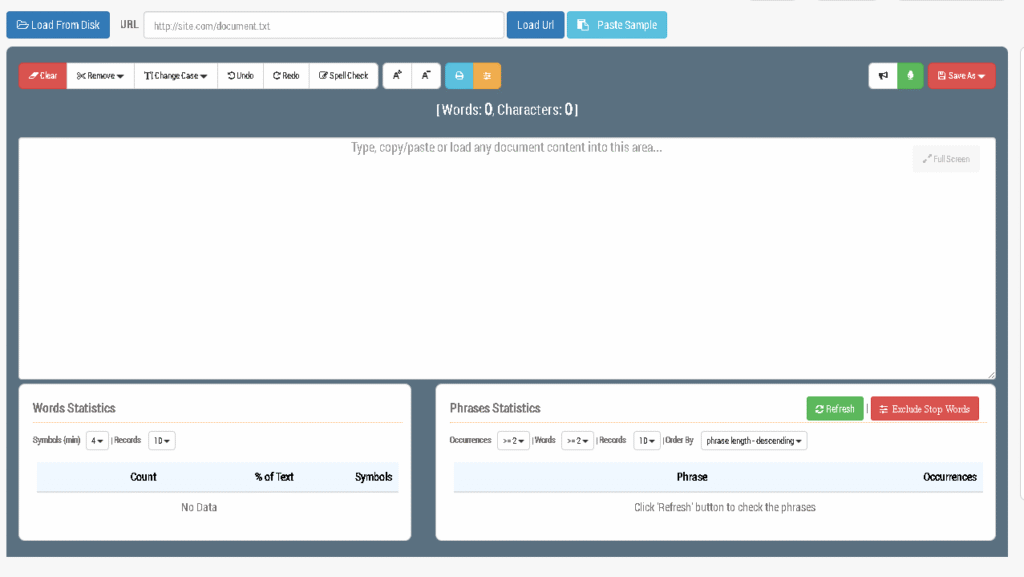Open the Change Case dropdown
Screen dimensions: 1024x577
(175, 75)
